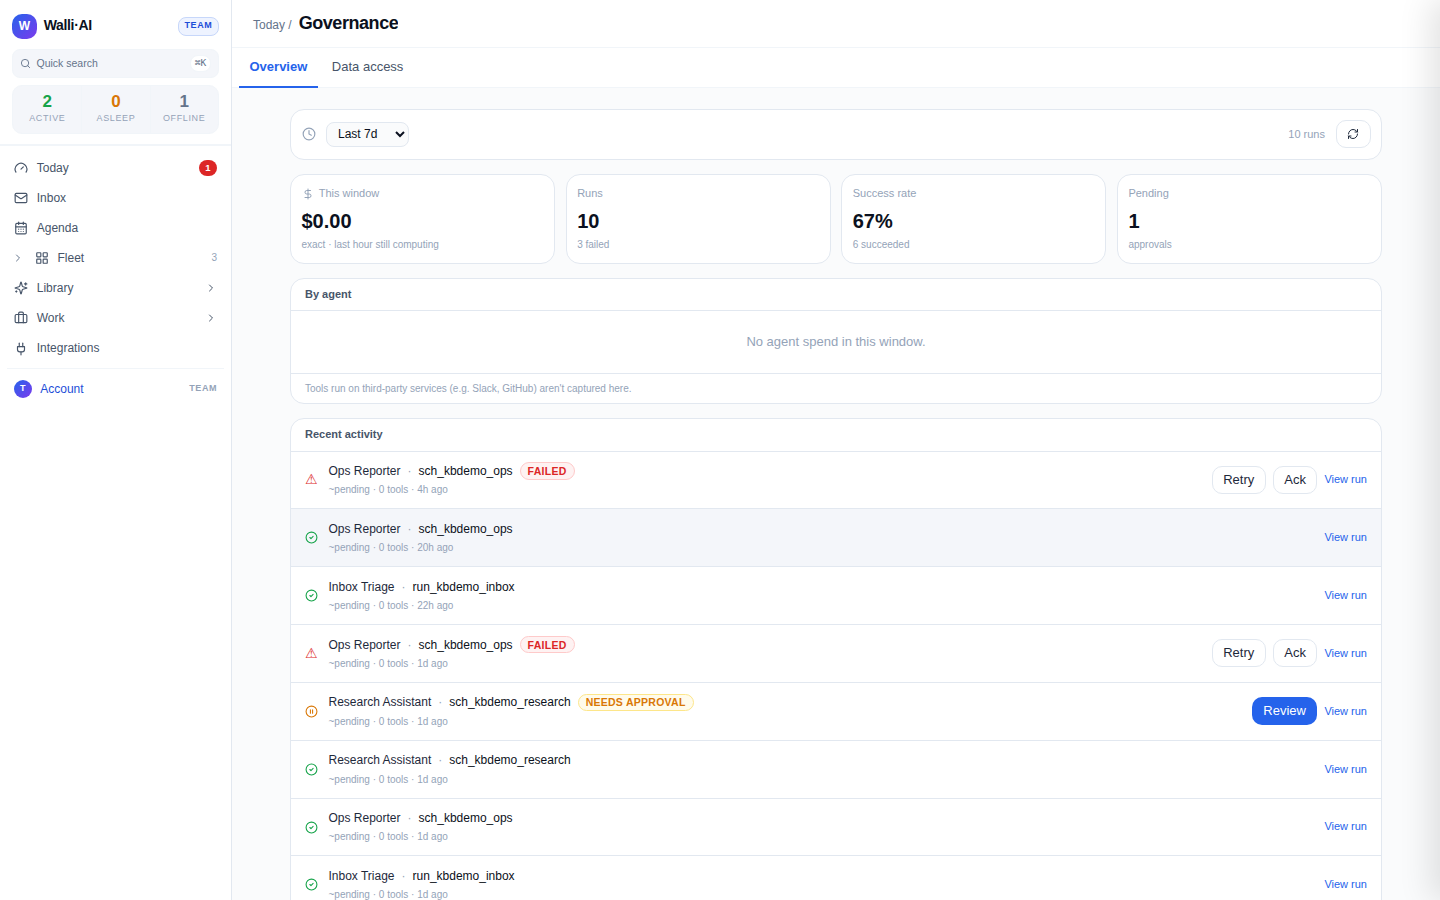This screenshot has width=1440, height=900.
Task: Click the Library sparkle icon
Action: click(21, 288)
